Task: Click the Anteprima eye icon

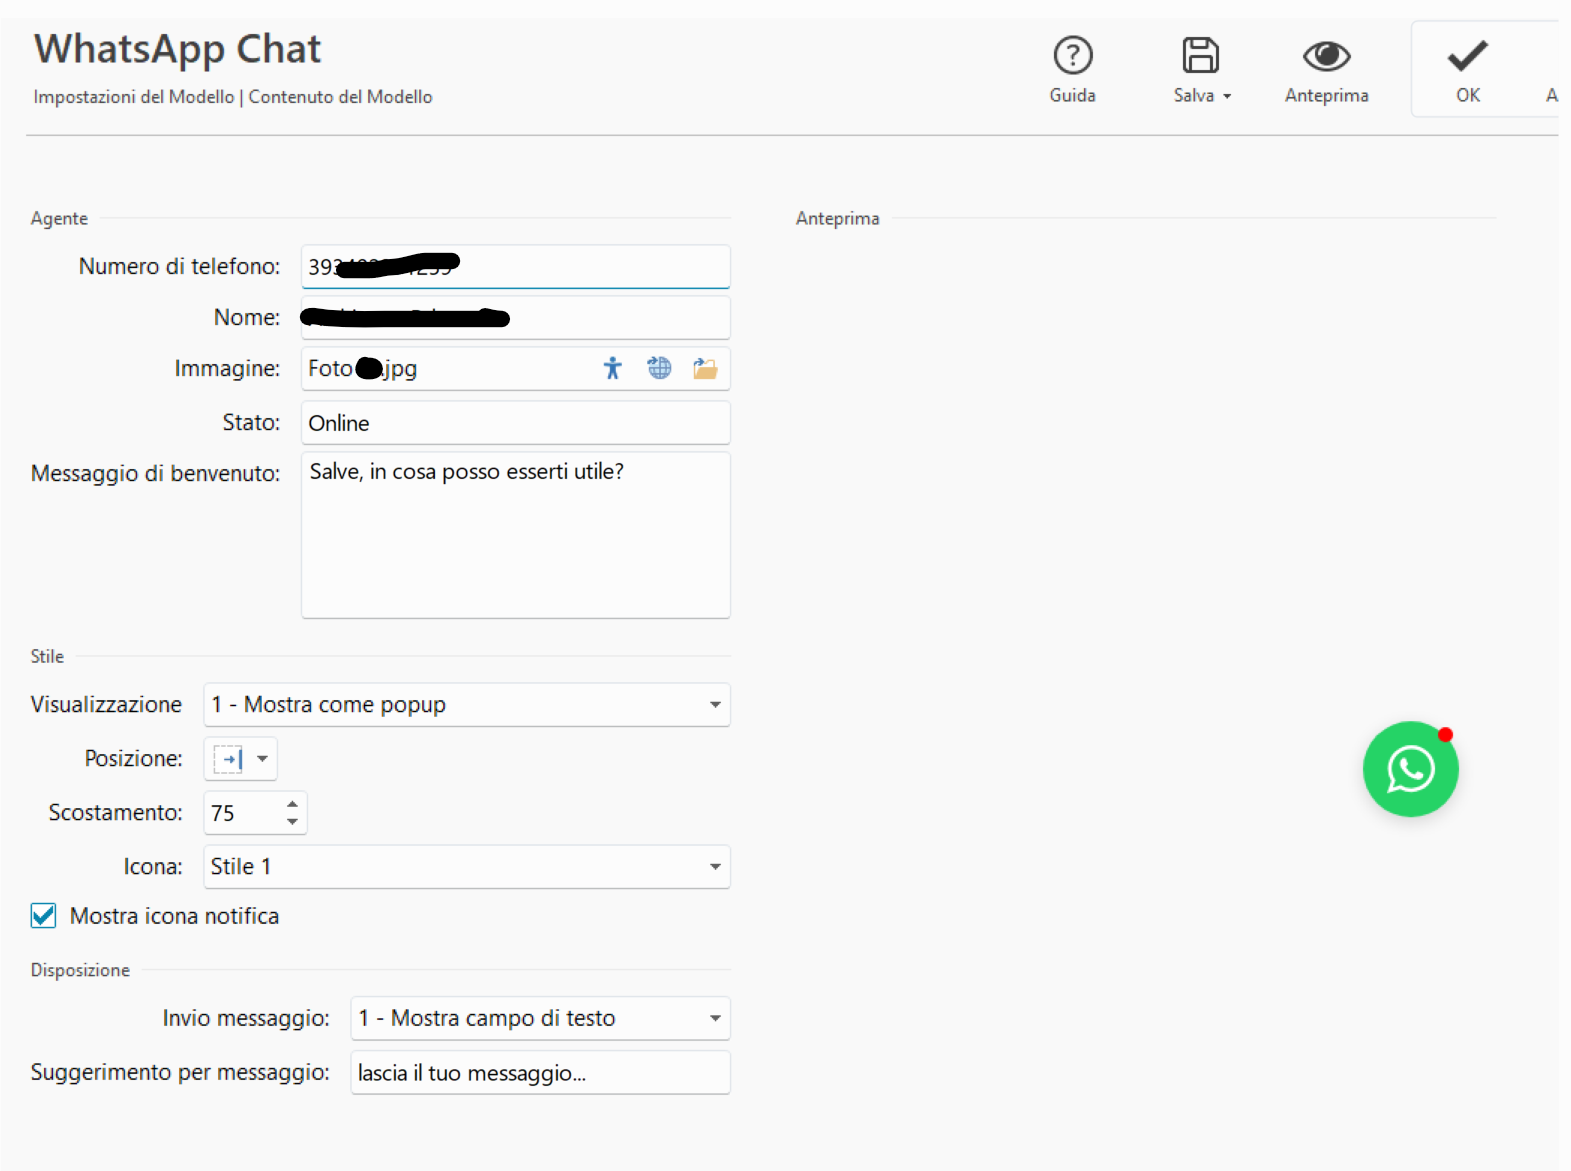Action: (x=1326, y=57)
